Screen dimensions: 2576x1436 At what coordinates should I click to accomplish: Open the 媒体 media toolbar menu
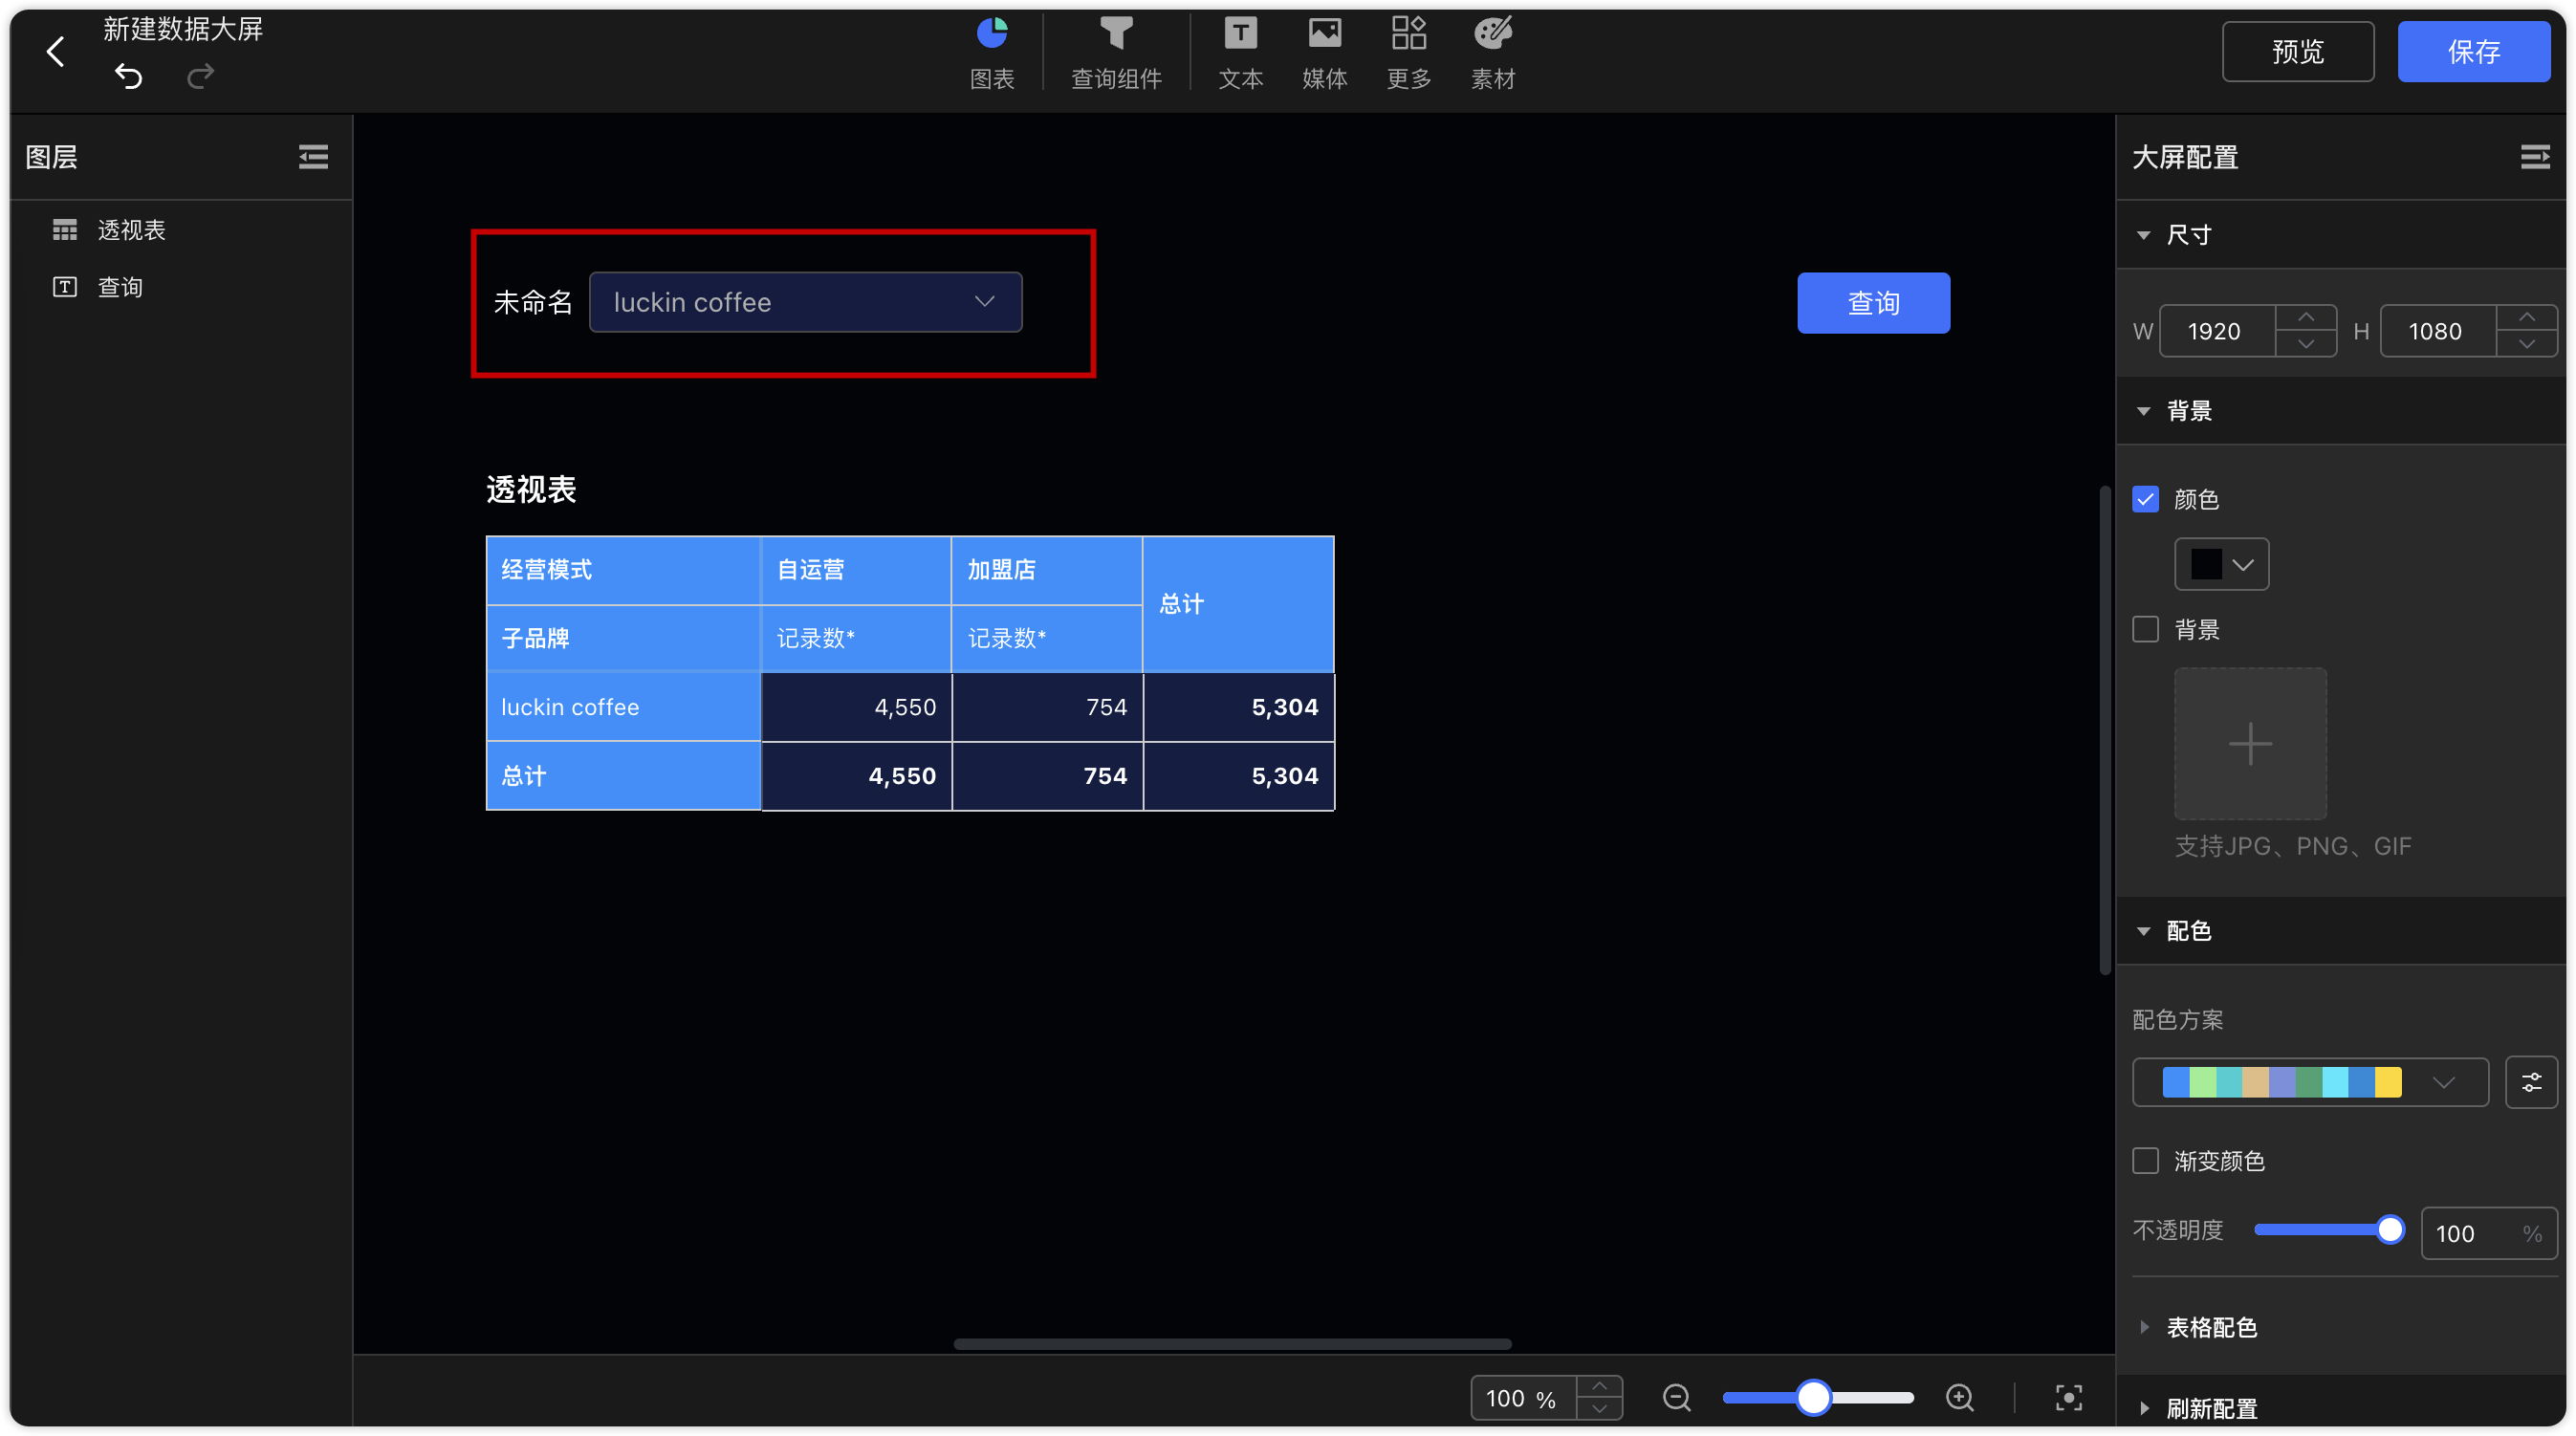coord(1324,52)
